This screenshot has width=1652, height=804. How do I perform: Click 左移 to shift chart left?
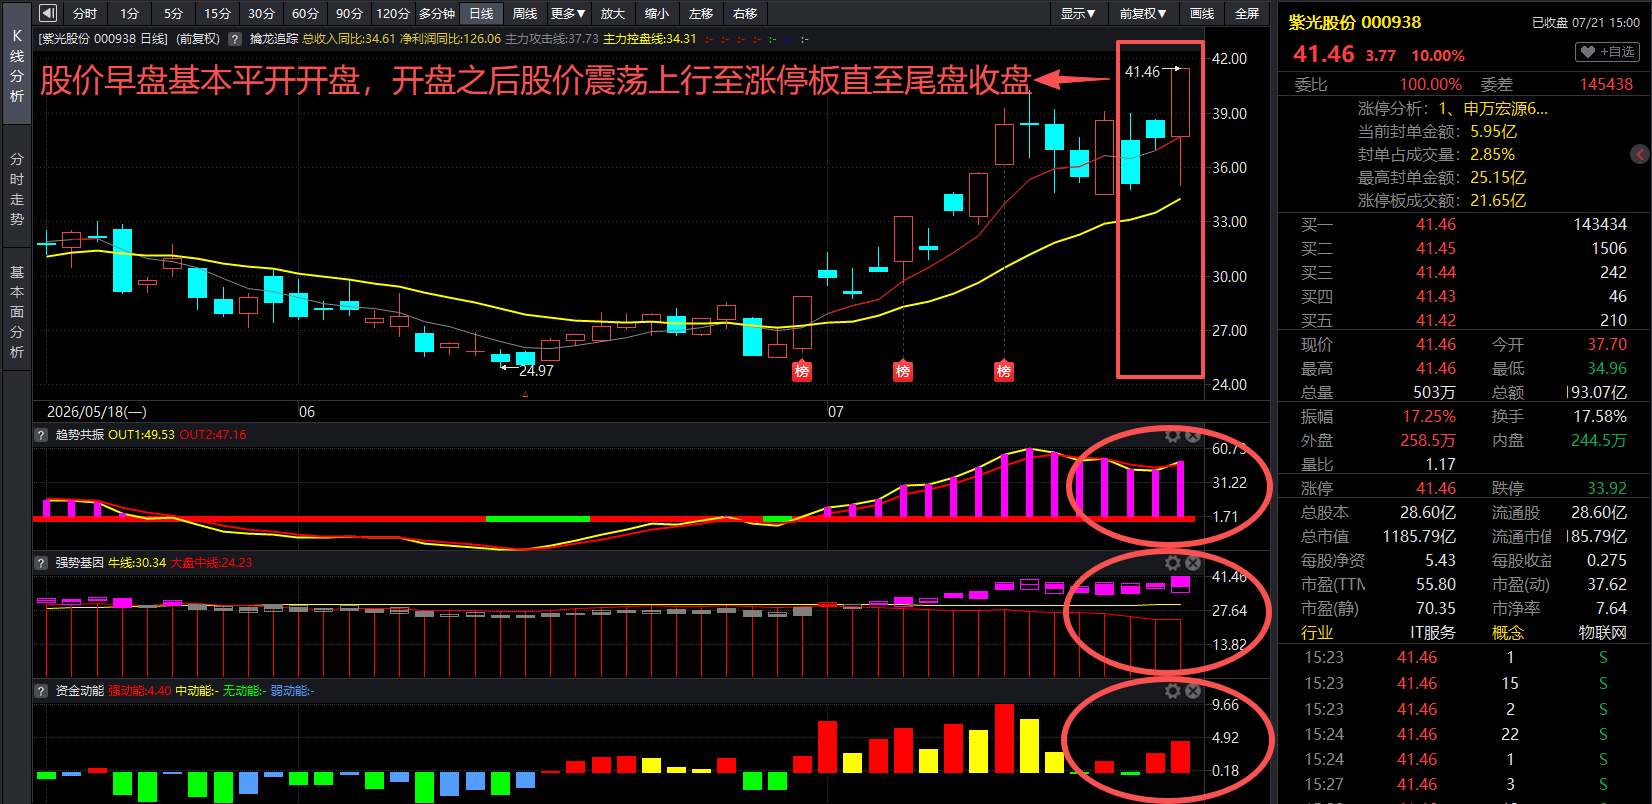coord(701,13)
